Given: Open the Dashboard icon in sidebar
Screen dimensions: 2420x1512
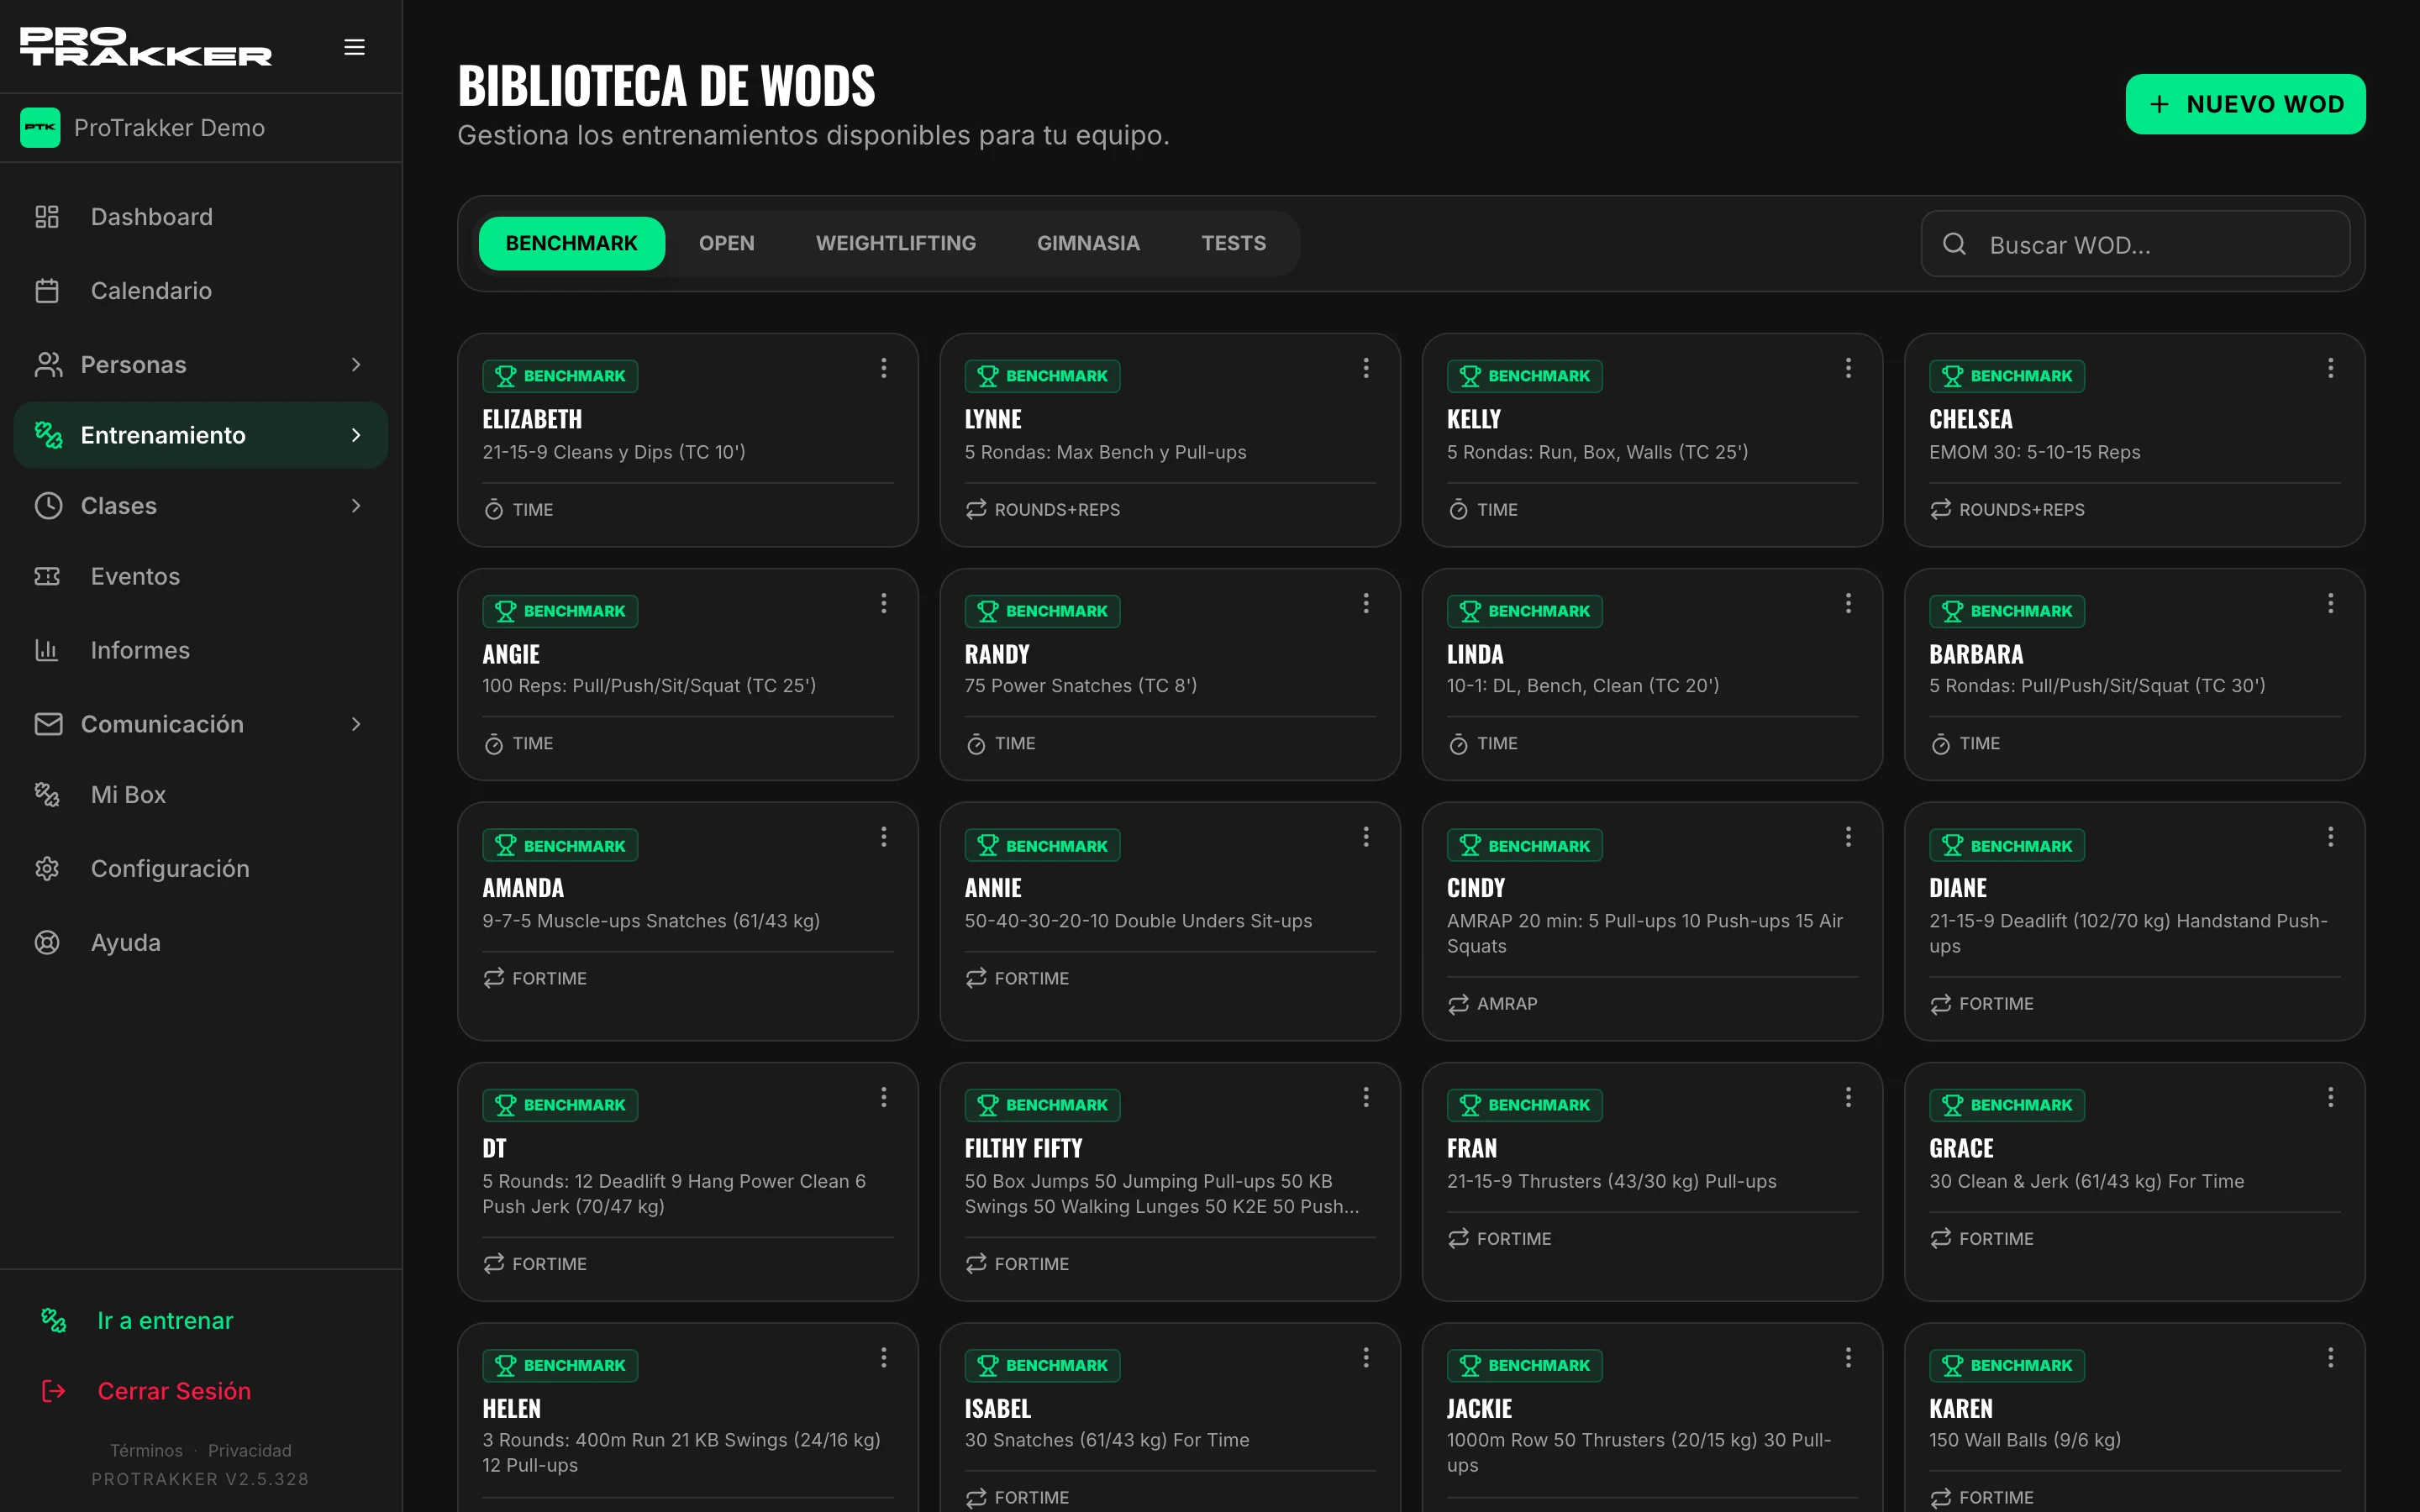Looking at the screenshot, I should pos(47,217).
